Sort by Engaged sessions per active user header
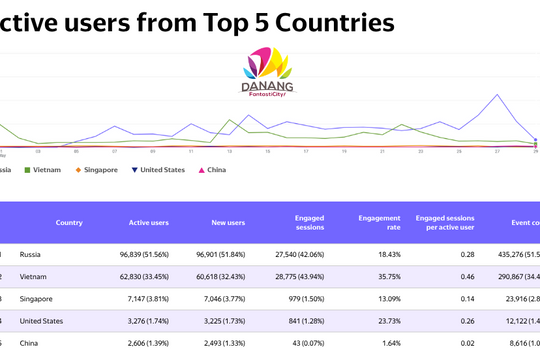 click(445, 223)
